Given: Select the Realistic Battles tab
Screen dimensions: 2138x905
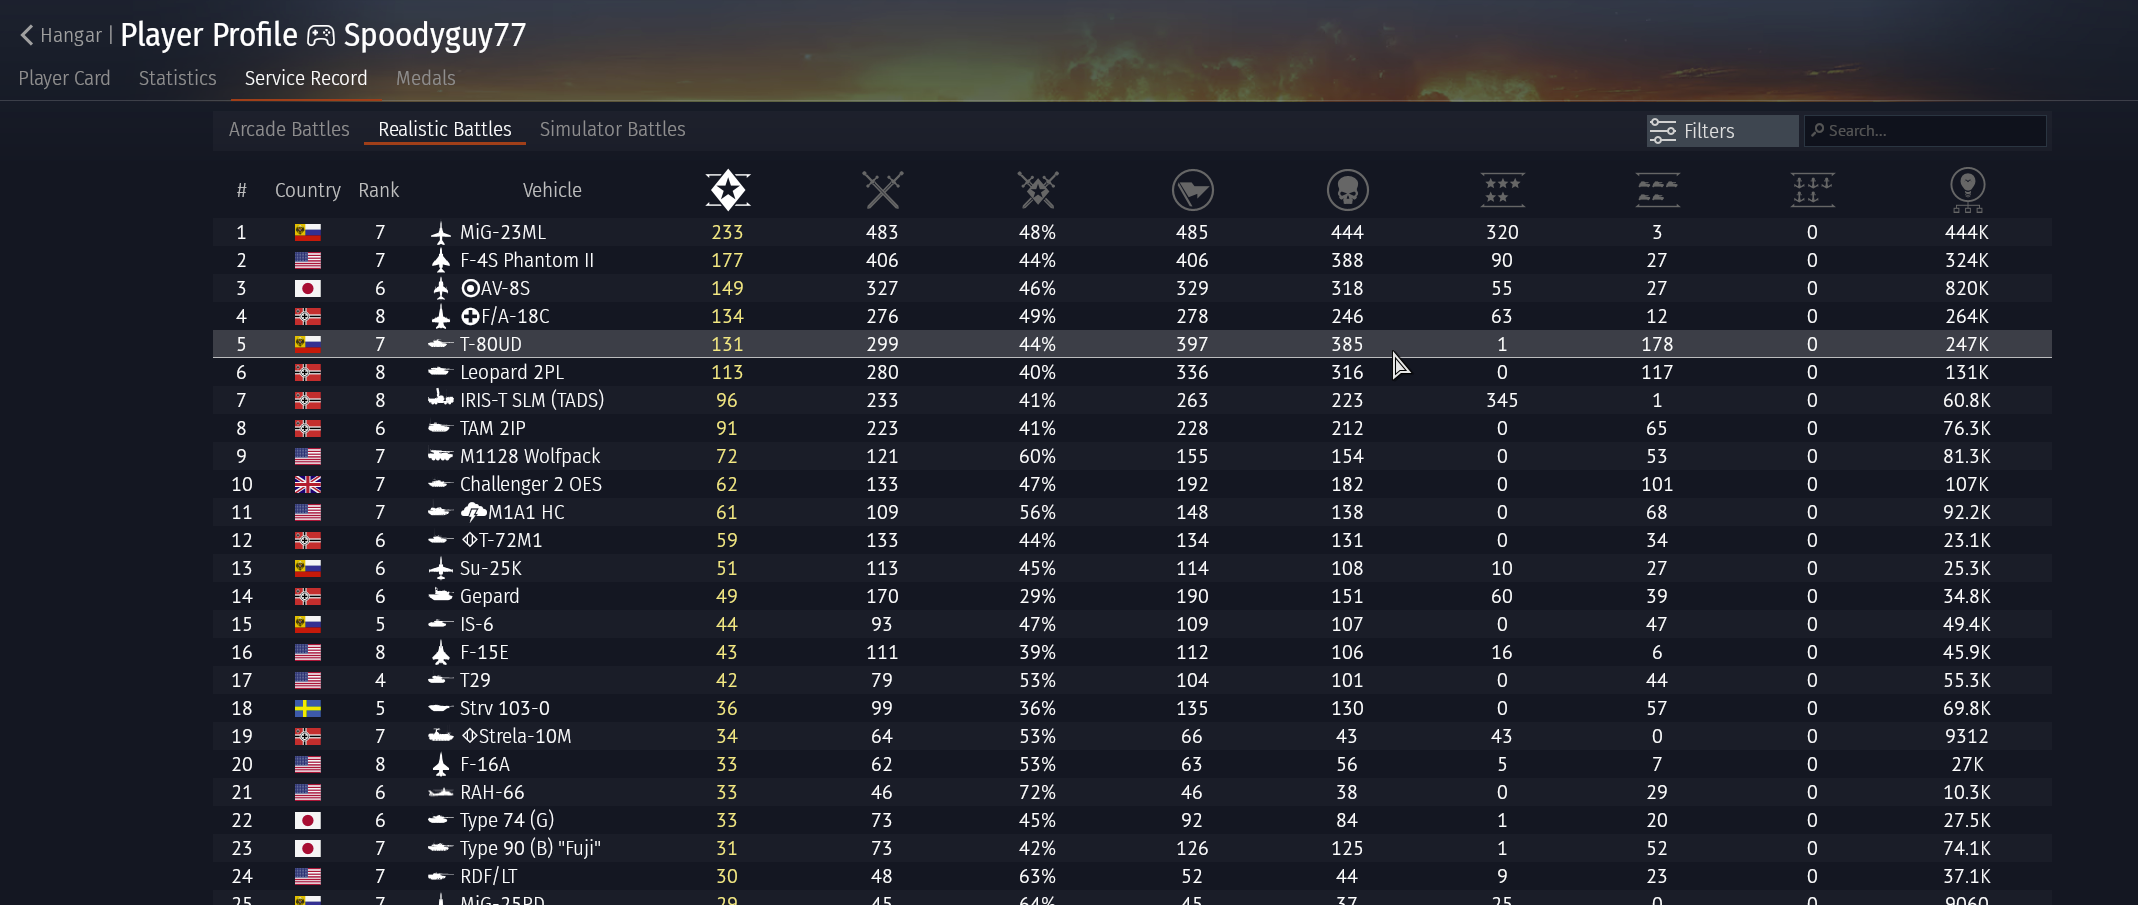Looking at the screenshot, I should tap(445, 129).
